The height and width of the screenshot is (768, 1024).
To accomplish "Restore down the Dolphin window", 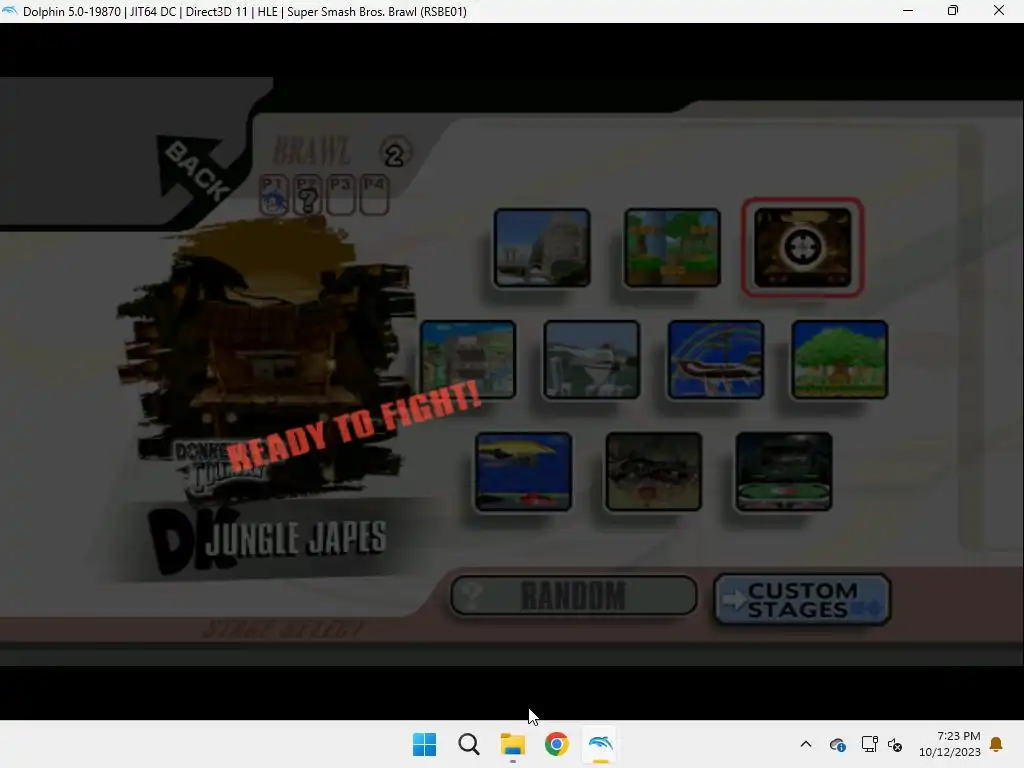I will tap(953, 11).
